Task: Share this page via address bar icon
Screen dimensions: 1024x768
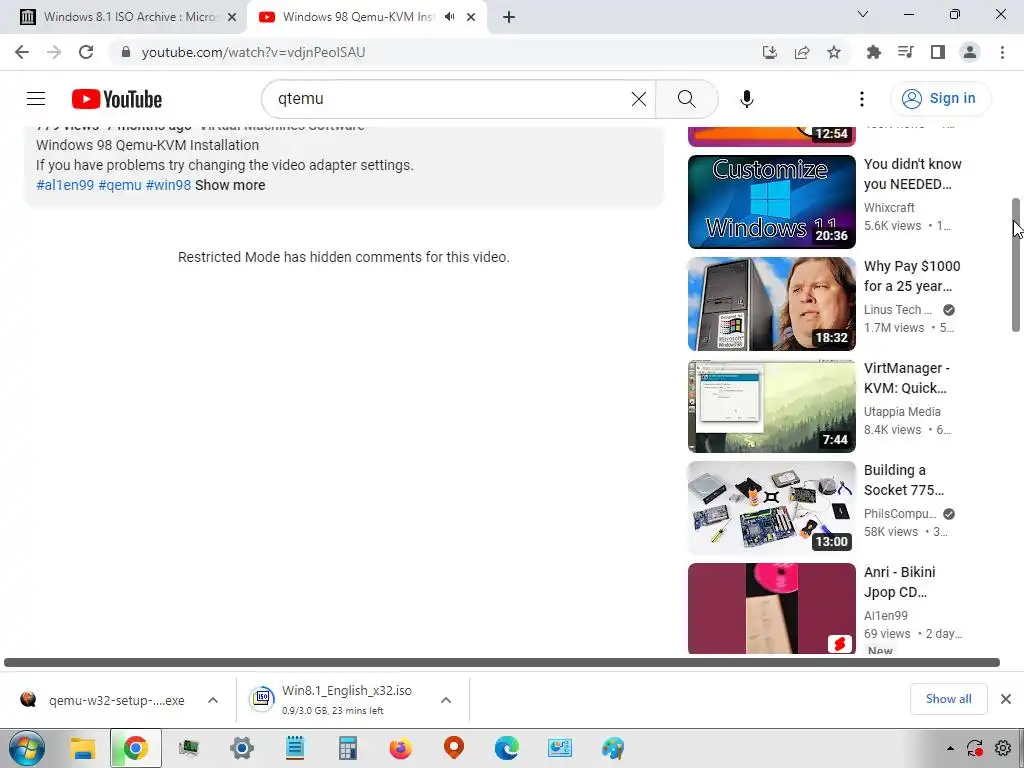Action: pos(802,52)
